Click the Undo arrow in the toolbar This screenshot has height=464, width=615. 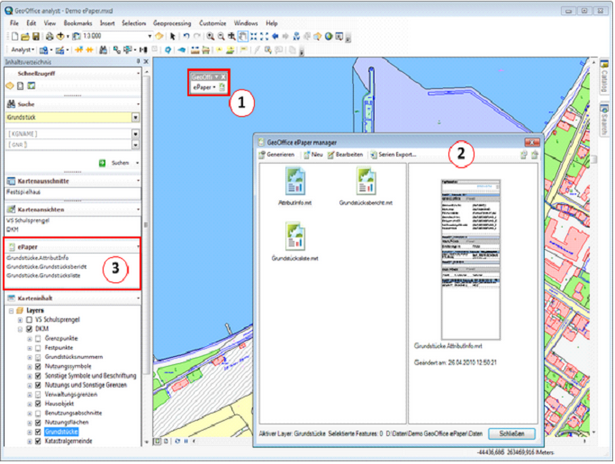186,36
